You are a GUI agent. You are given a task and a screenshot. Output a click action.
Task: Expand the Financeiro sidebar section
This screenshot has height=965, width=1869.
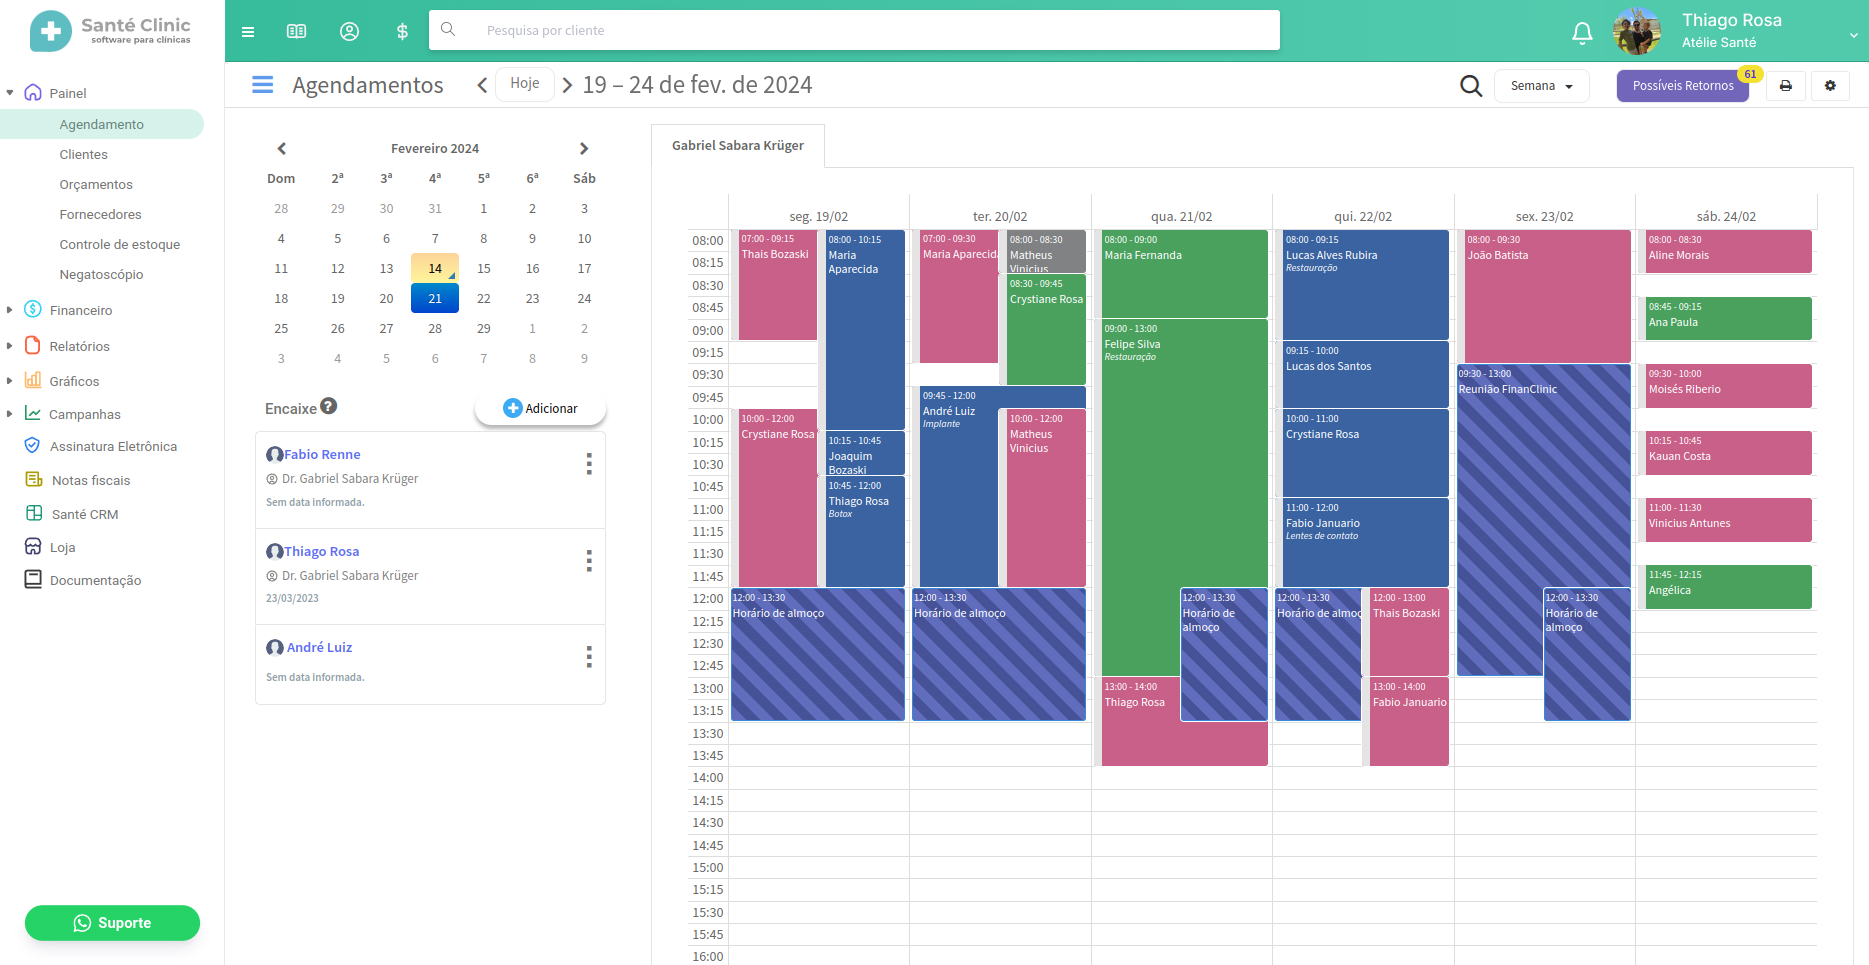(x=80, y=310)
